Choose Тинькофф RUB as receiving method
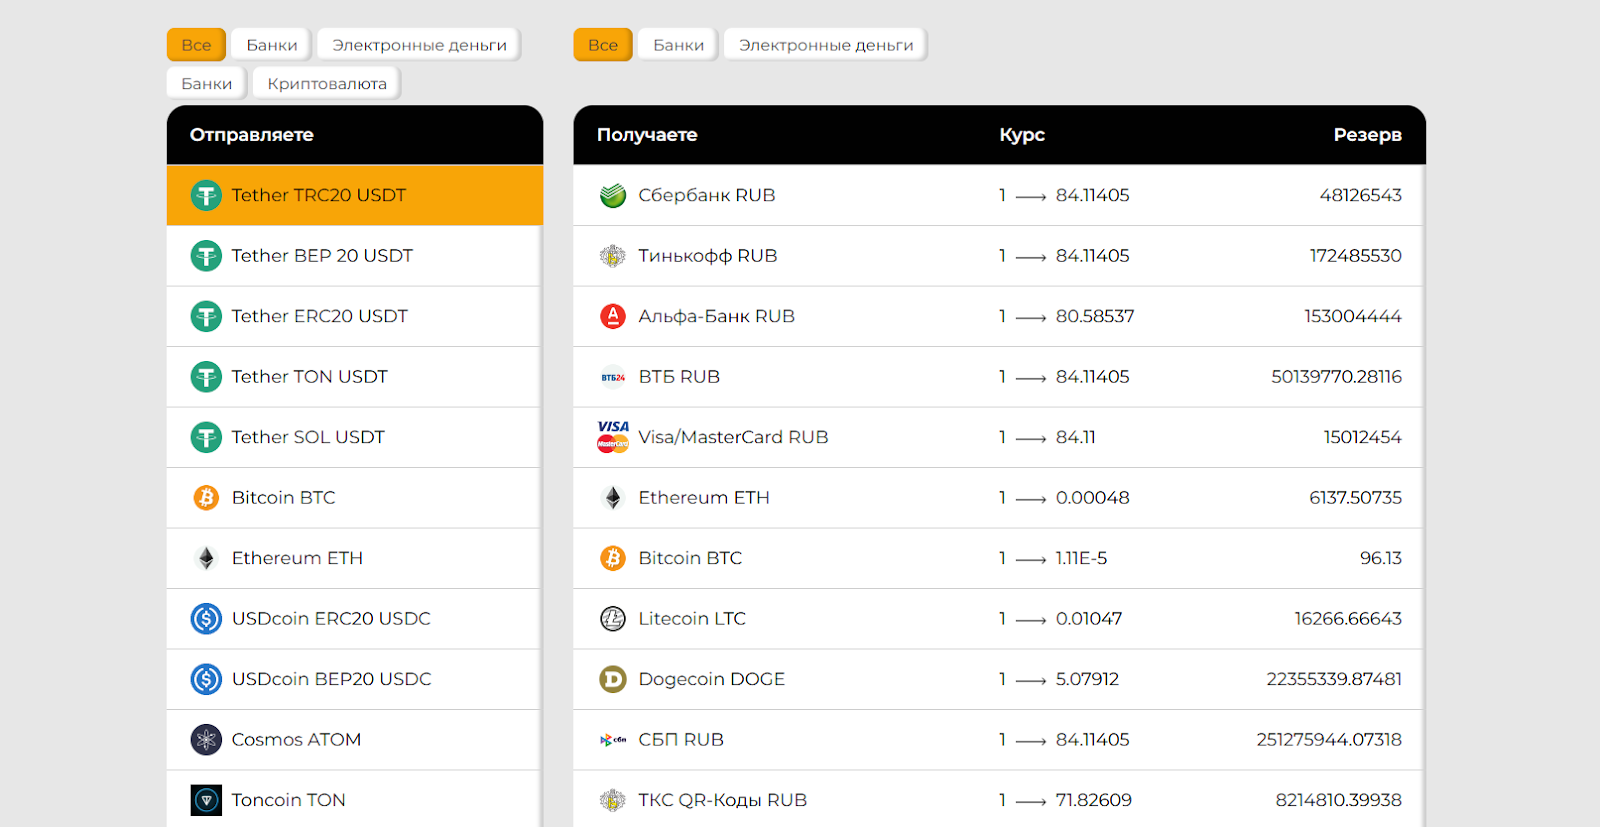The height and width of the screenshot is (827, 1600). click(x=707, y=256)
